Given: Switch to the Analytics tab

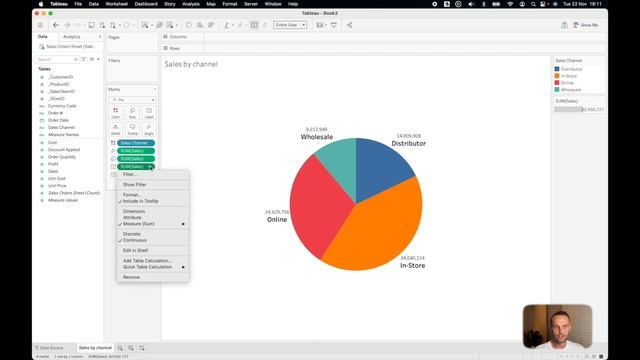Looking at the screenshot, I should pyautogui.click(x=72, y=37).
